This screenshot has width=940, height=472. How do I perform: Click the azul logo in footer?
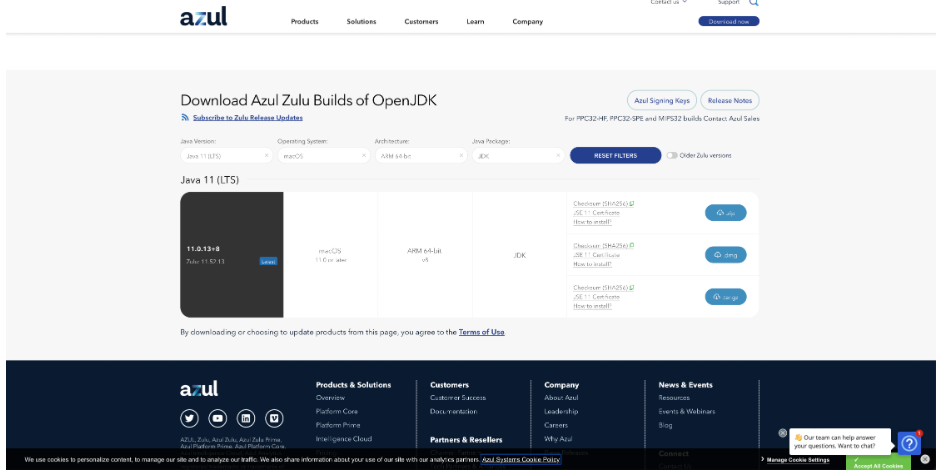(199, 388)
